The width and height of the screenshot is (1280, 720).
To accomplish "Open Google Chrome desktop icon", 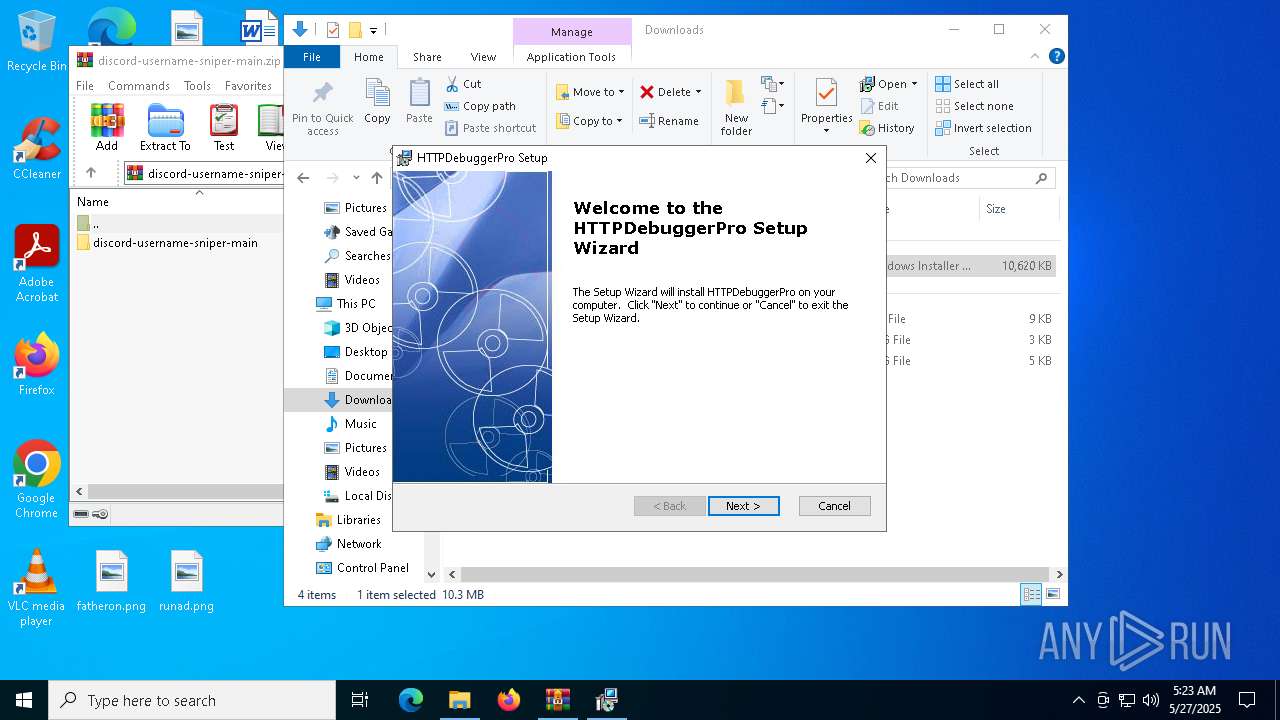I will 37,480.
